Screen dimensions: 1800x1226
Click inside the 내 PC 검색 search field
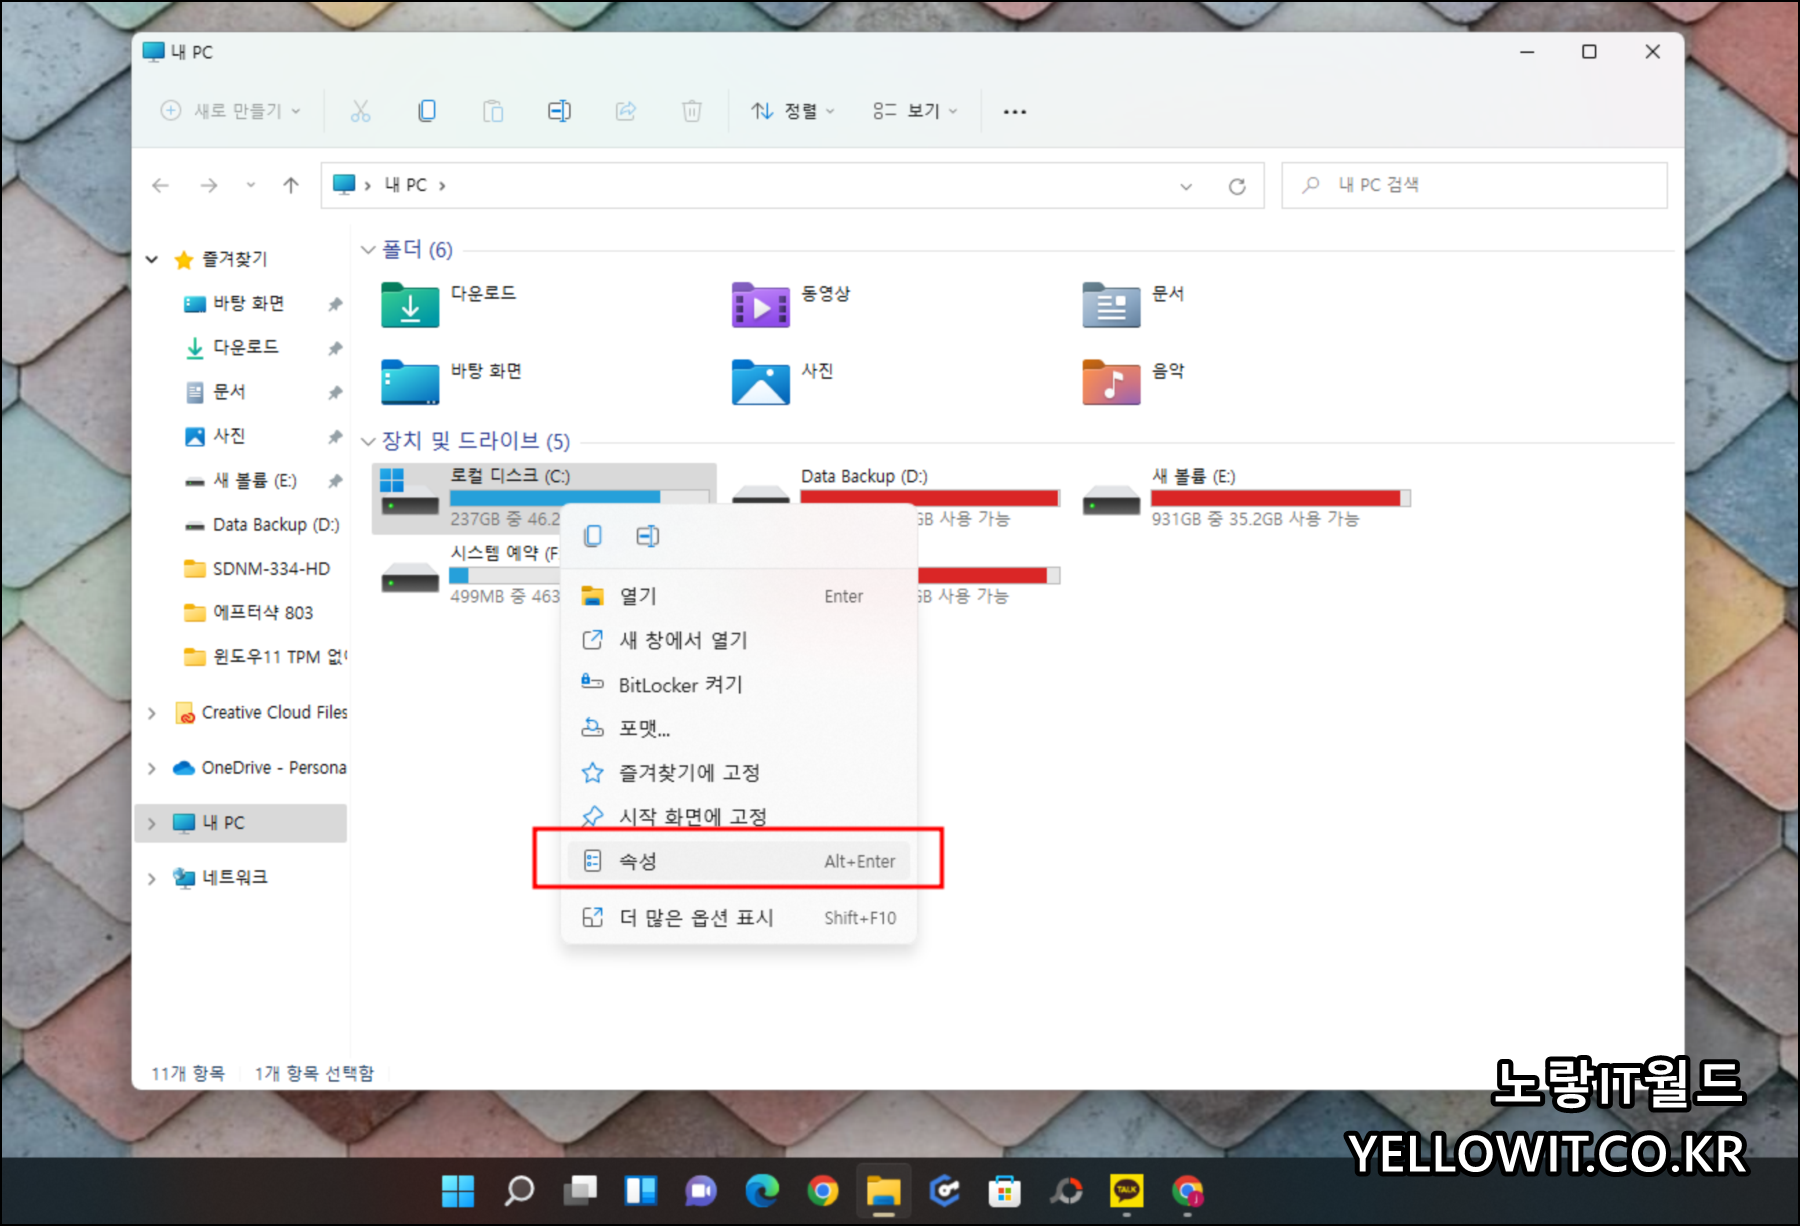pos(1474,184)
